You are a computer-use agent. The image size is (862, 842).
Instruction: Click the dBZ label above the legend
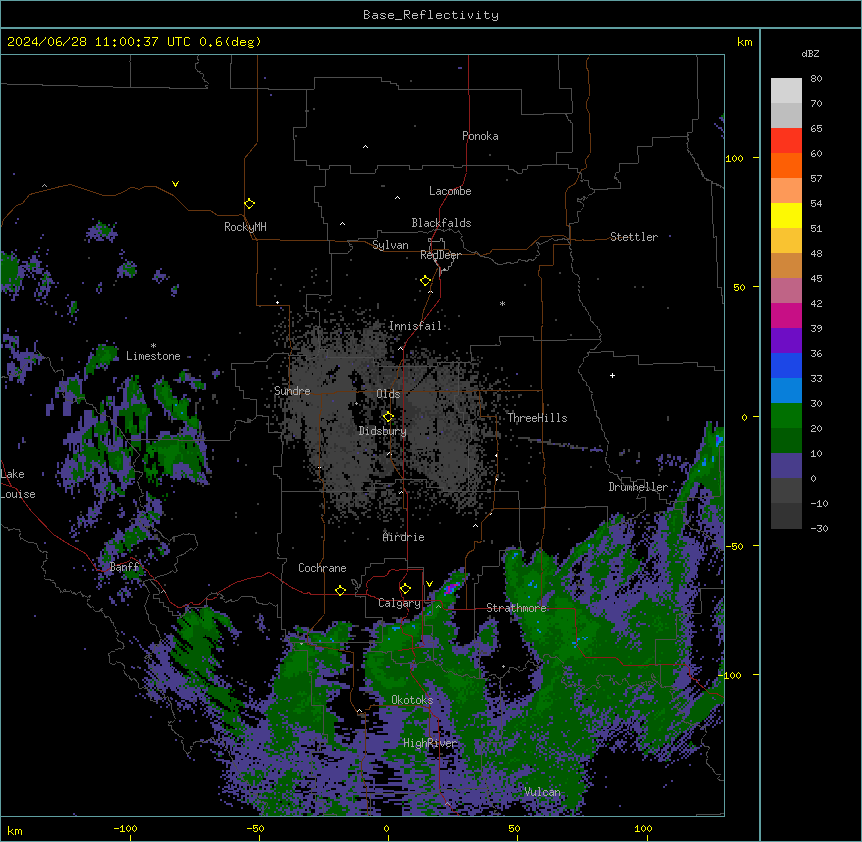point(810,53)
